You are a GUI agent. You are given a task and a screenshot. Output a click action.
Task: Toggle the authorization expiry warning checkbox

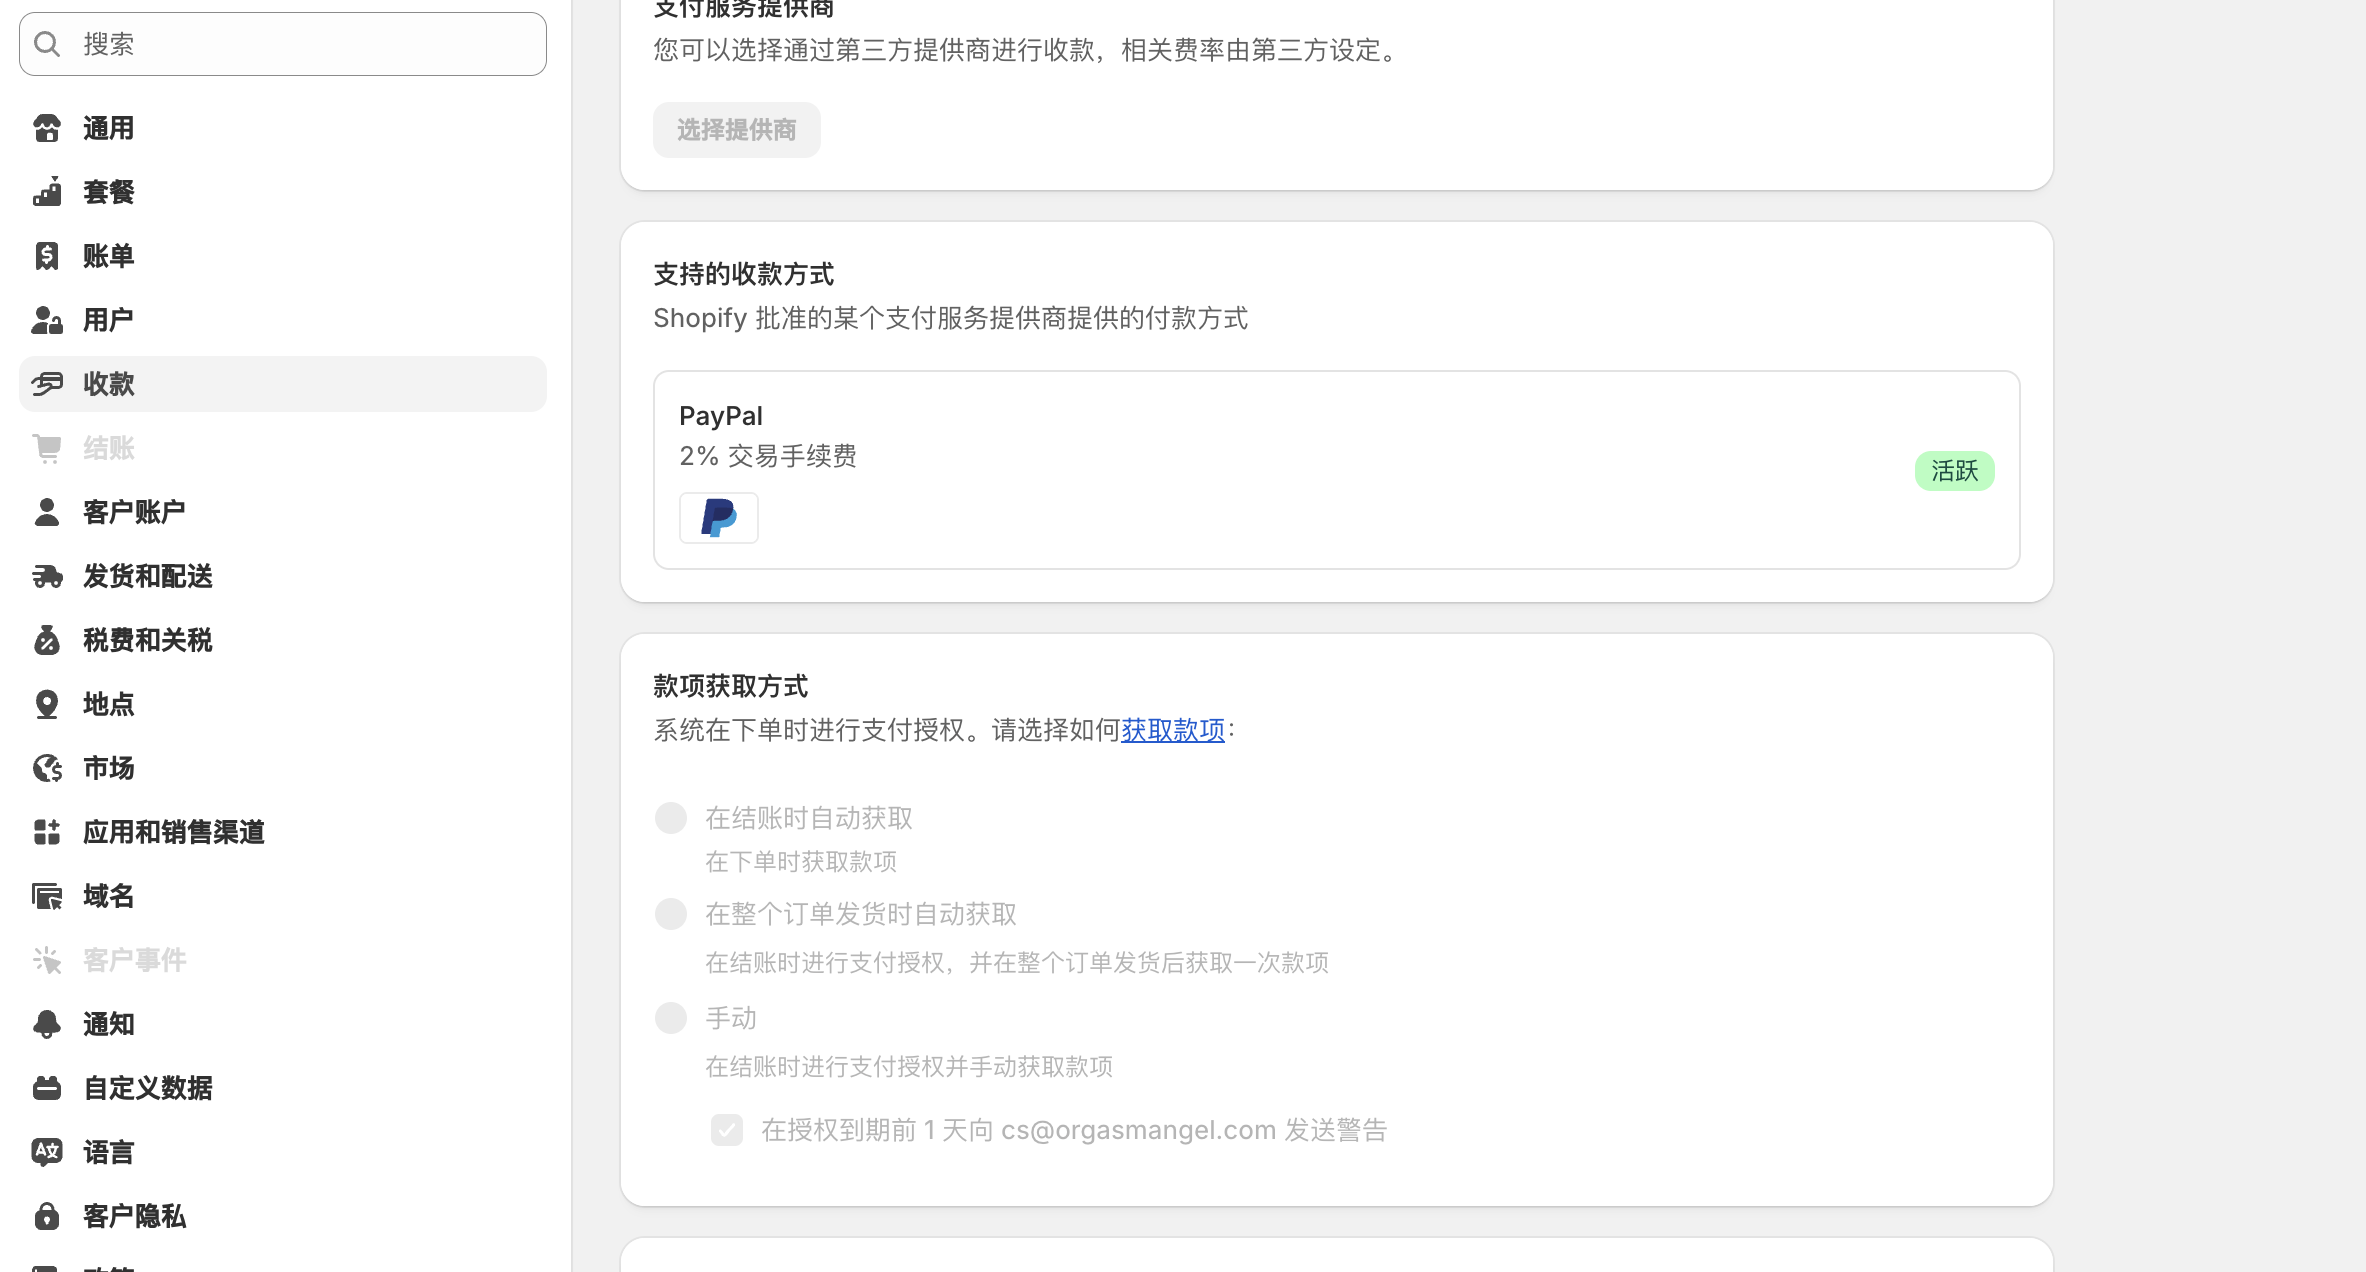[x=727, y=1130]
